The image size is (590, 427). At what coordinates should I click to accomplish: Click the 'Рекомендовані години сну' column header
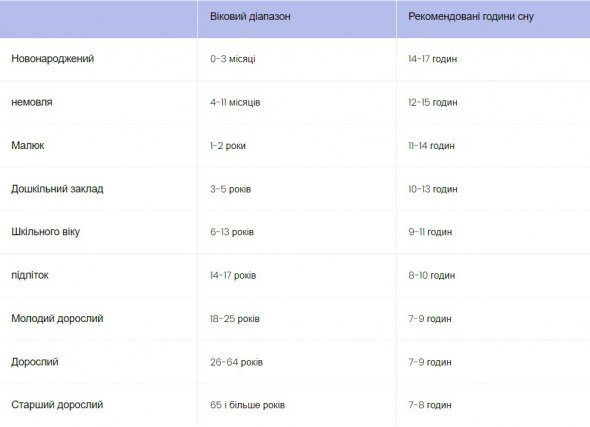tap(471, 17)
